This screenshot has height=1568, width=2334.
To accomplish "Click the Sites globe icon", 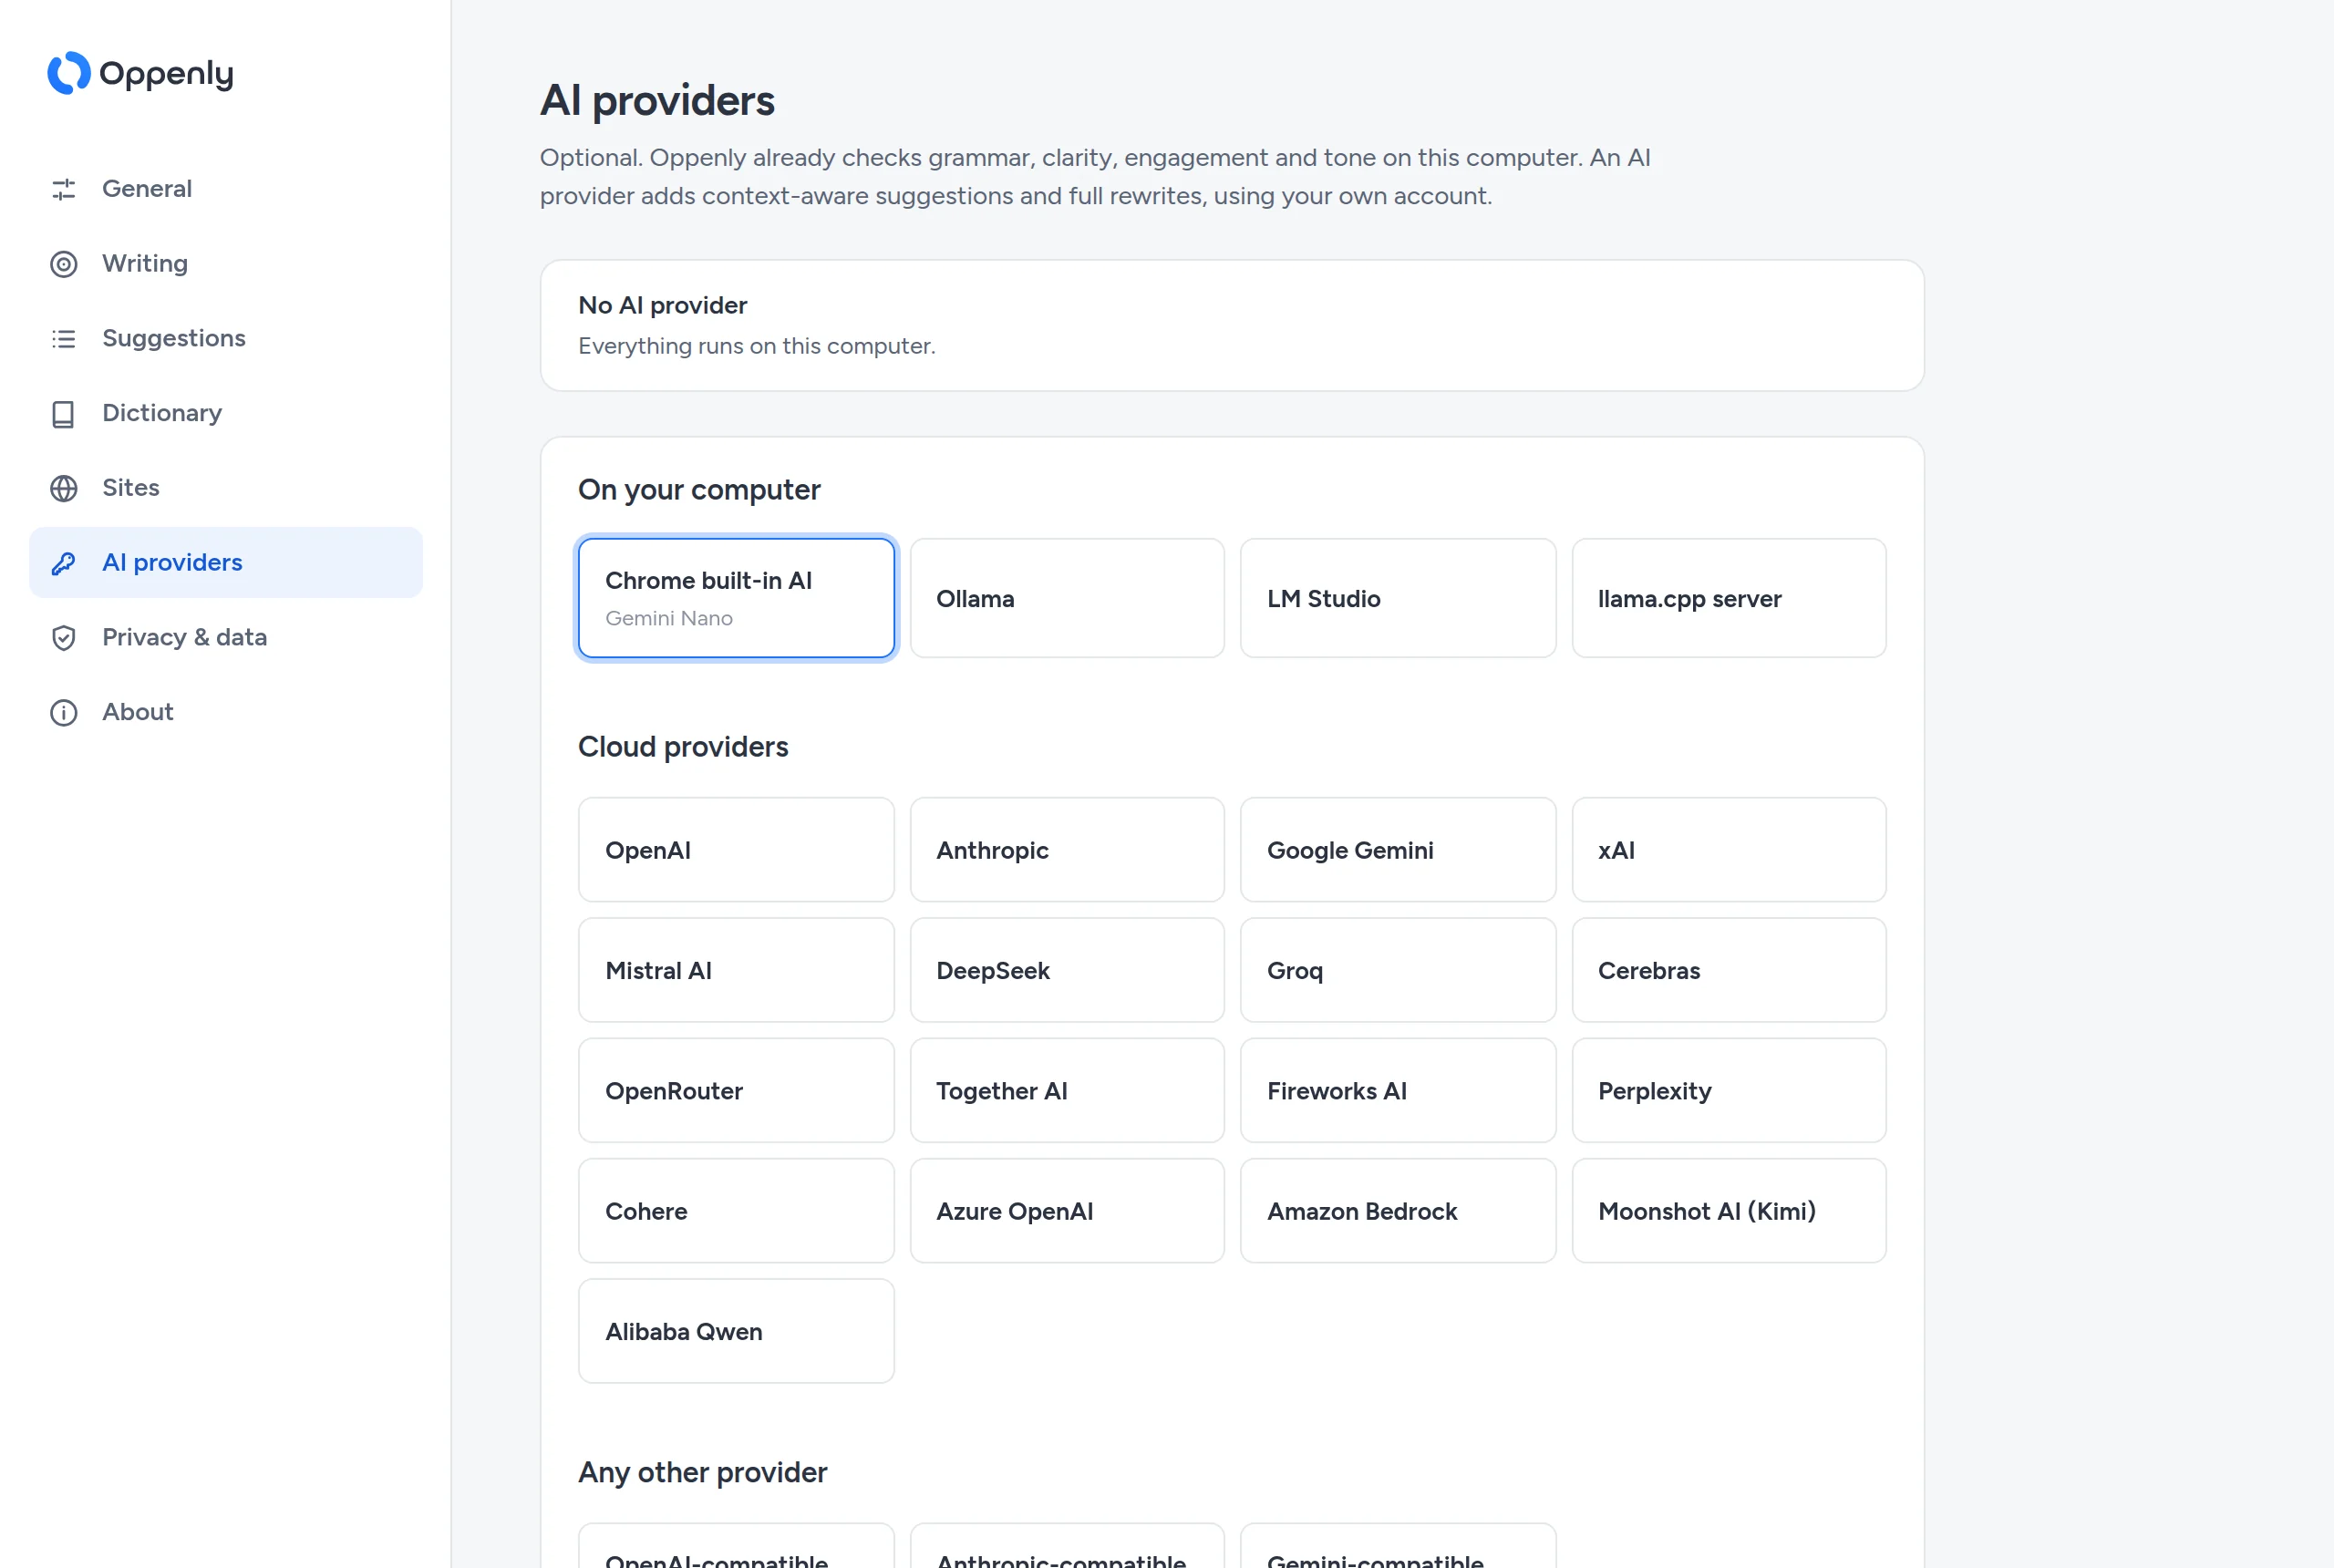I will 64,488.
